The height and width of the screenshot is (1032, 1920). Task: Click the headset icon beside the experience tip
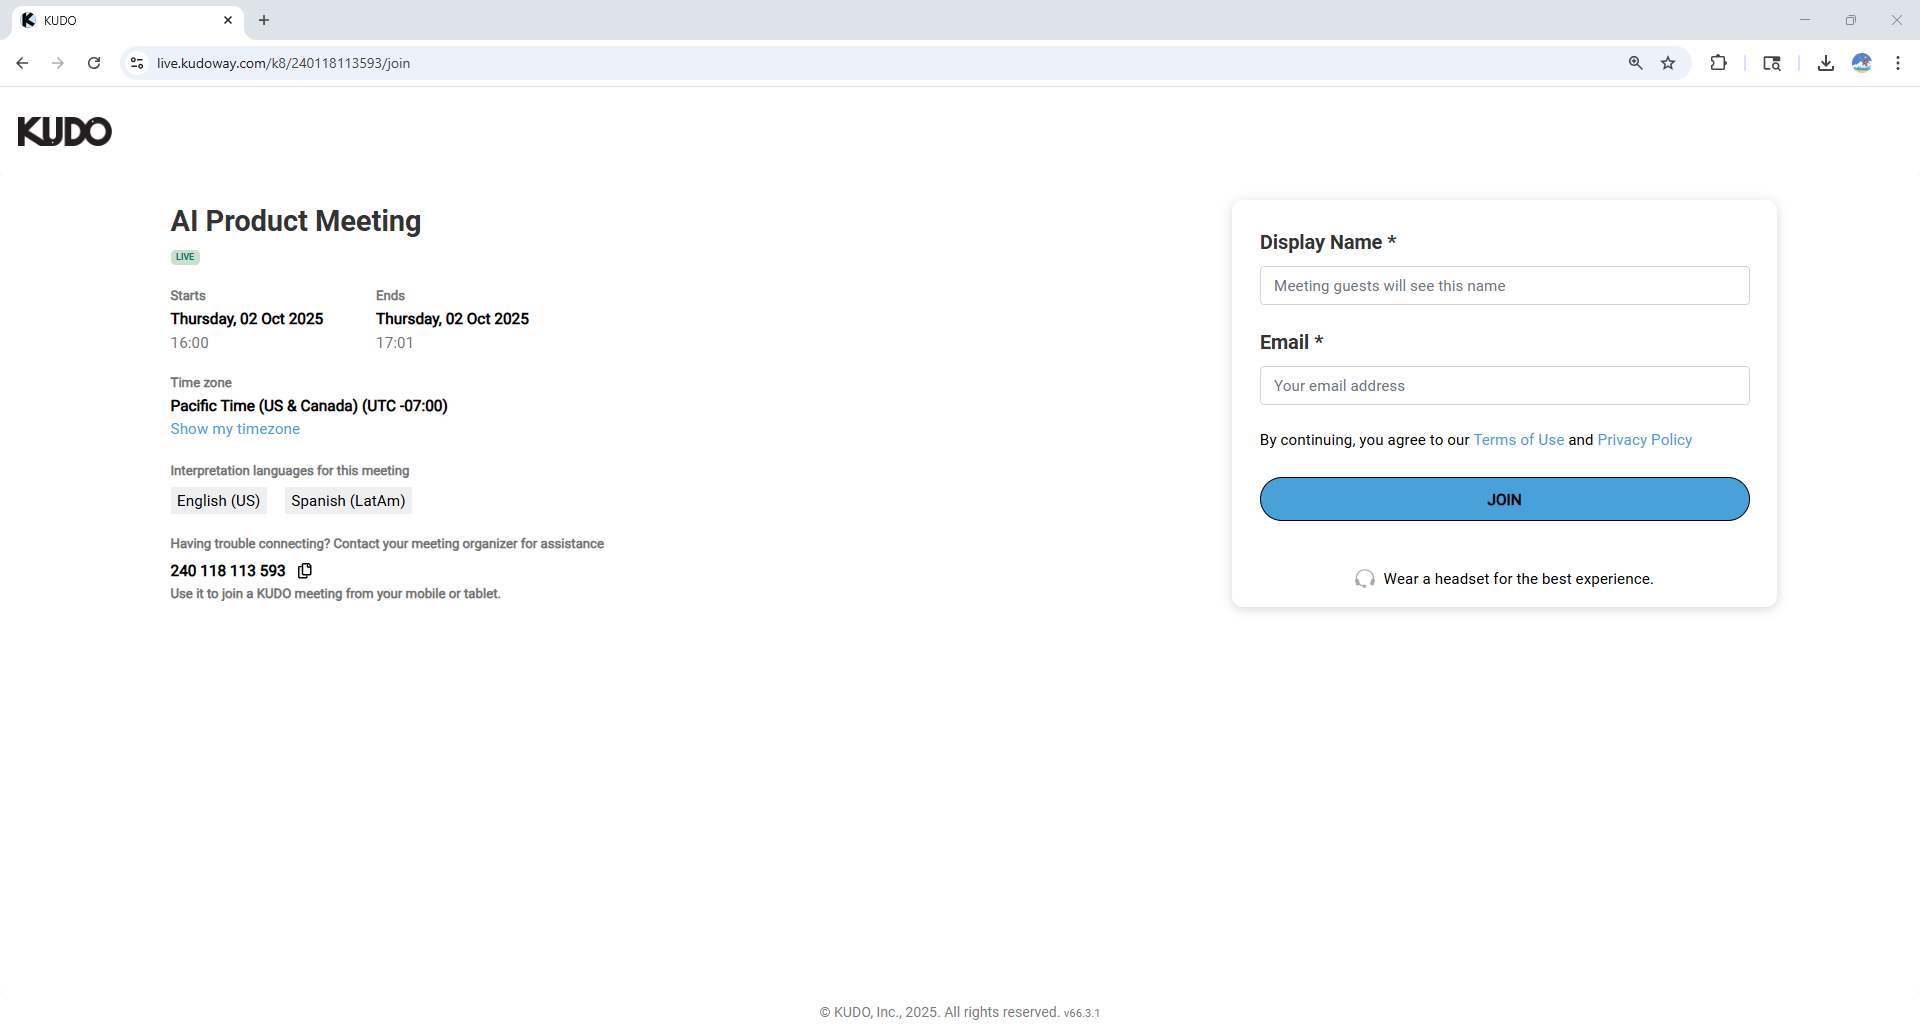tap(1365, 578)
